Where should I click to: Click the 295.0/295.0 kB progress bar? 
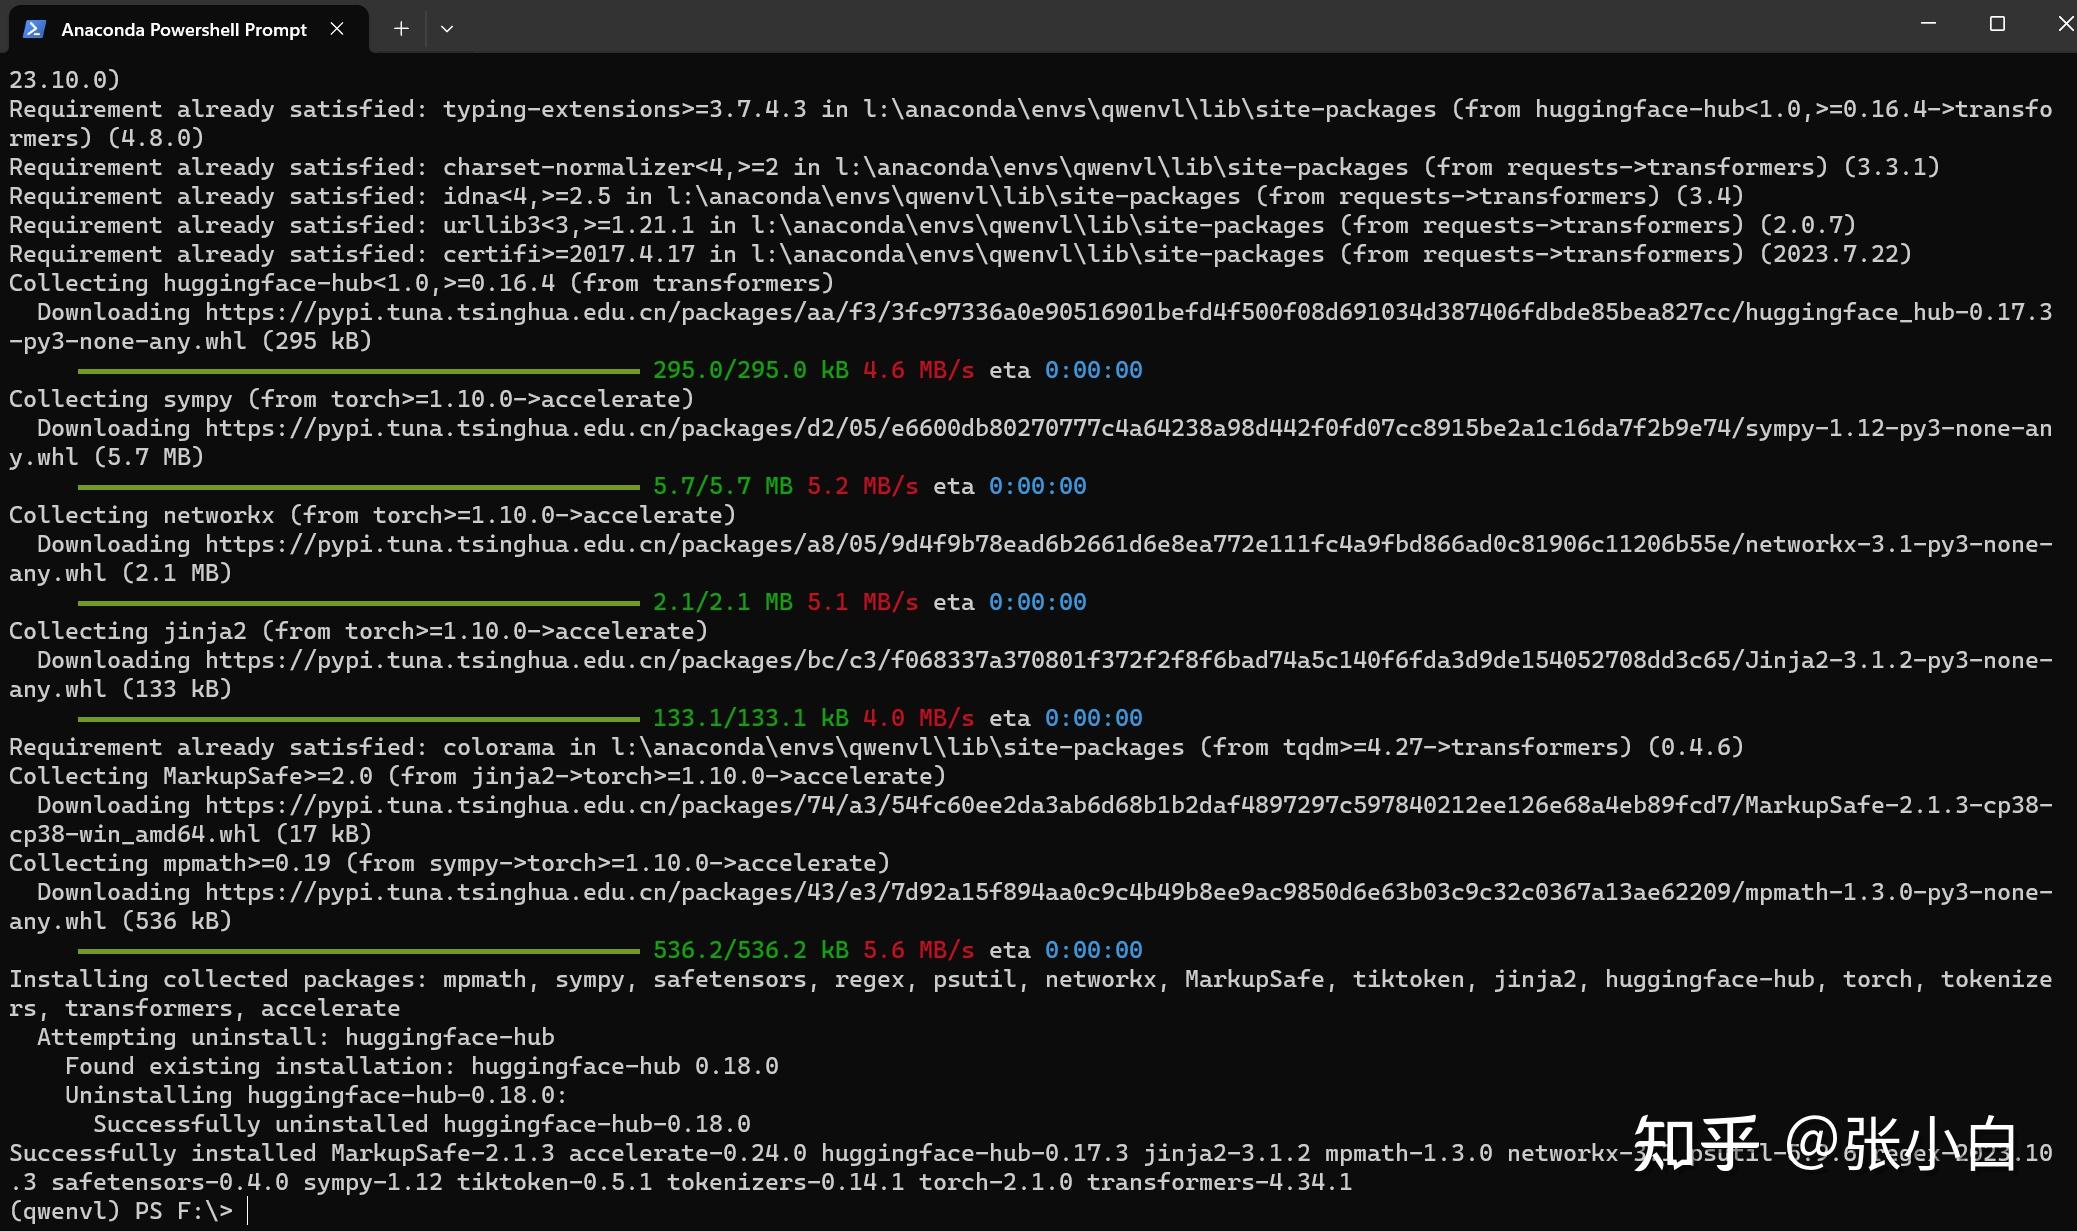click(x=358, y=371)
